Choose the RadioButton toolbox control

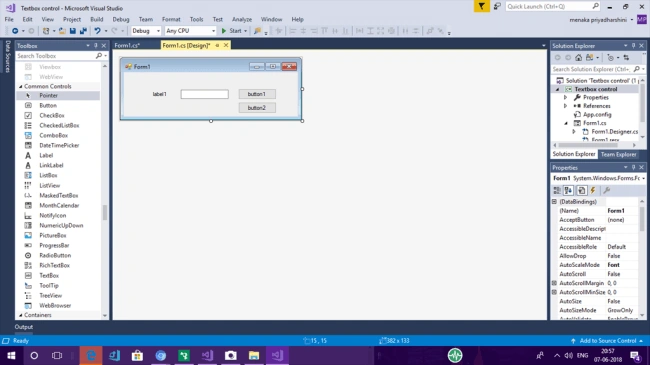tap(55, 255)
